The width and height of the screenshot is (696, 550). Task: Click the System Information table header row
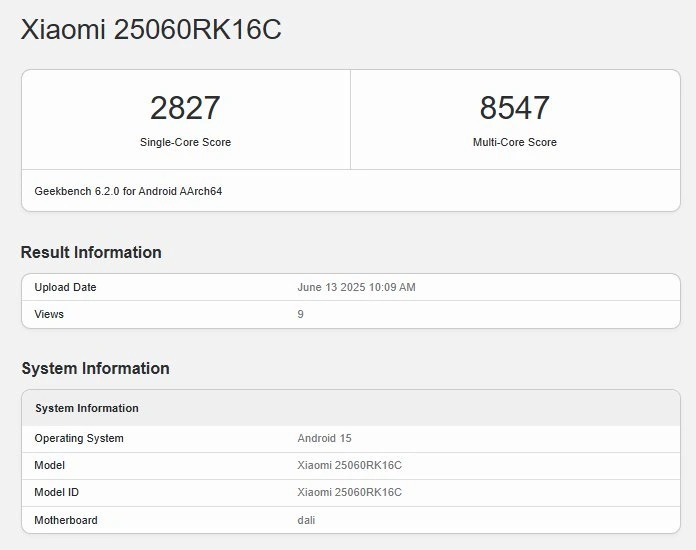[x=351, y=408]
